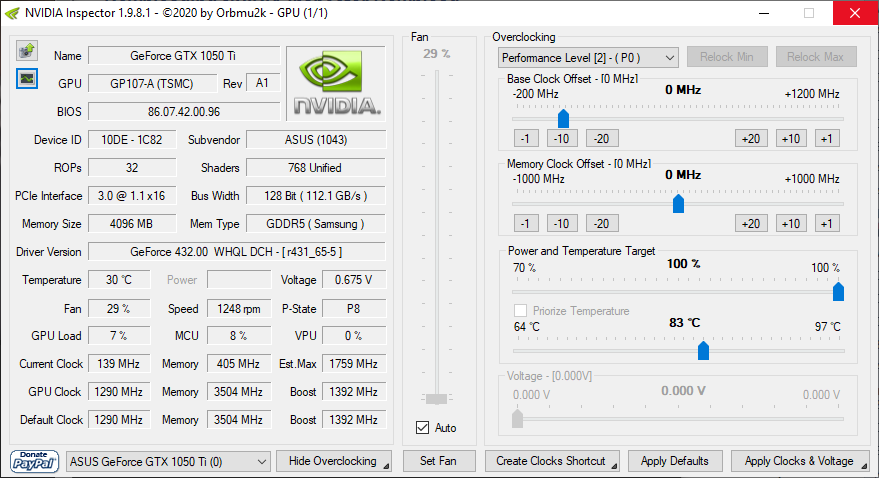Image resolution: width=879 pixels, height=478 pixels.
Task: Click the NVIDIA logo image
Action: coord(336,83)
